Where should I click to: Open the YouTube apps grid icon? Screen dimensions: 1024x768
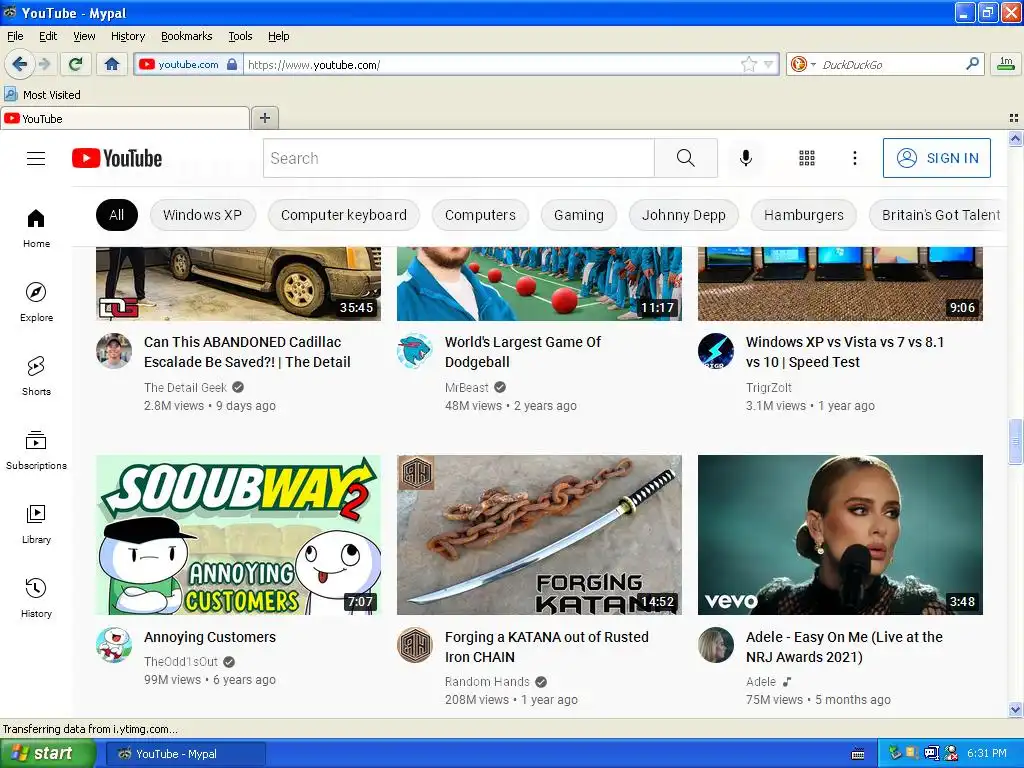807,158
